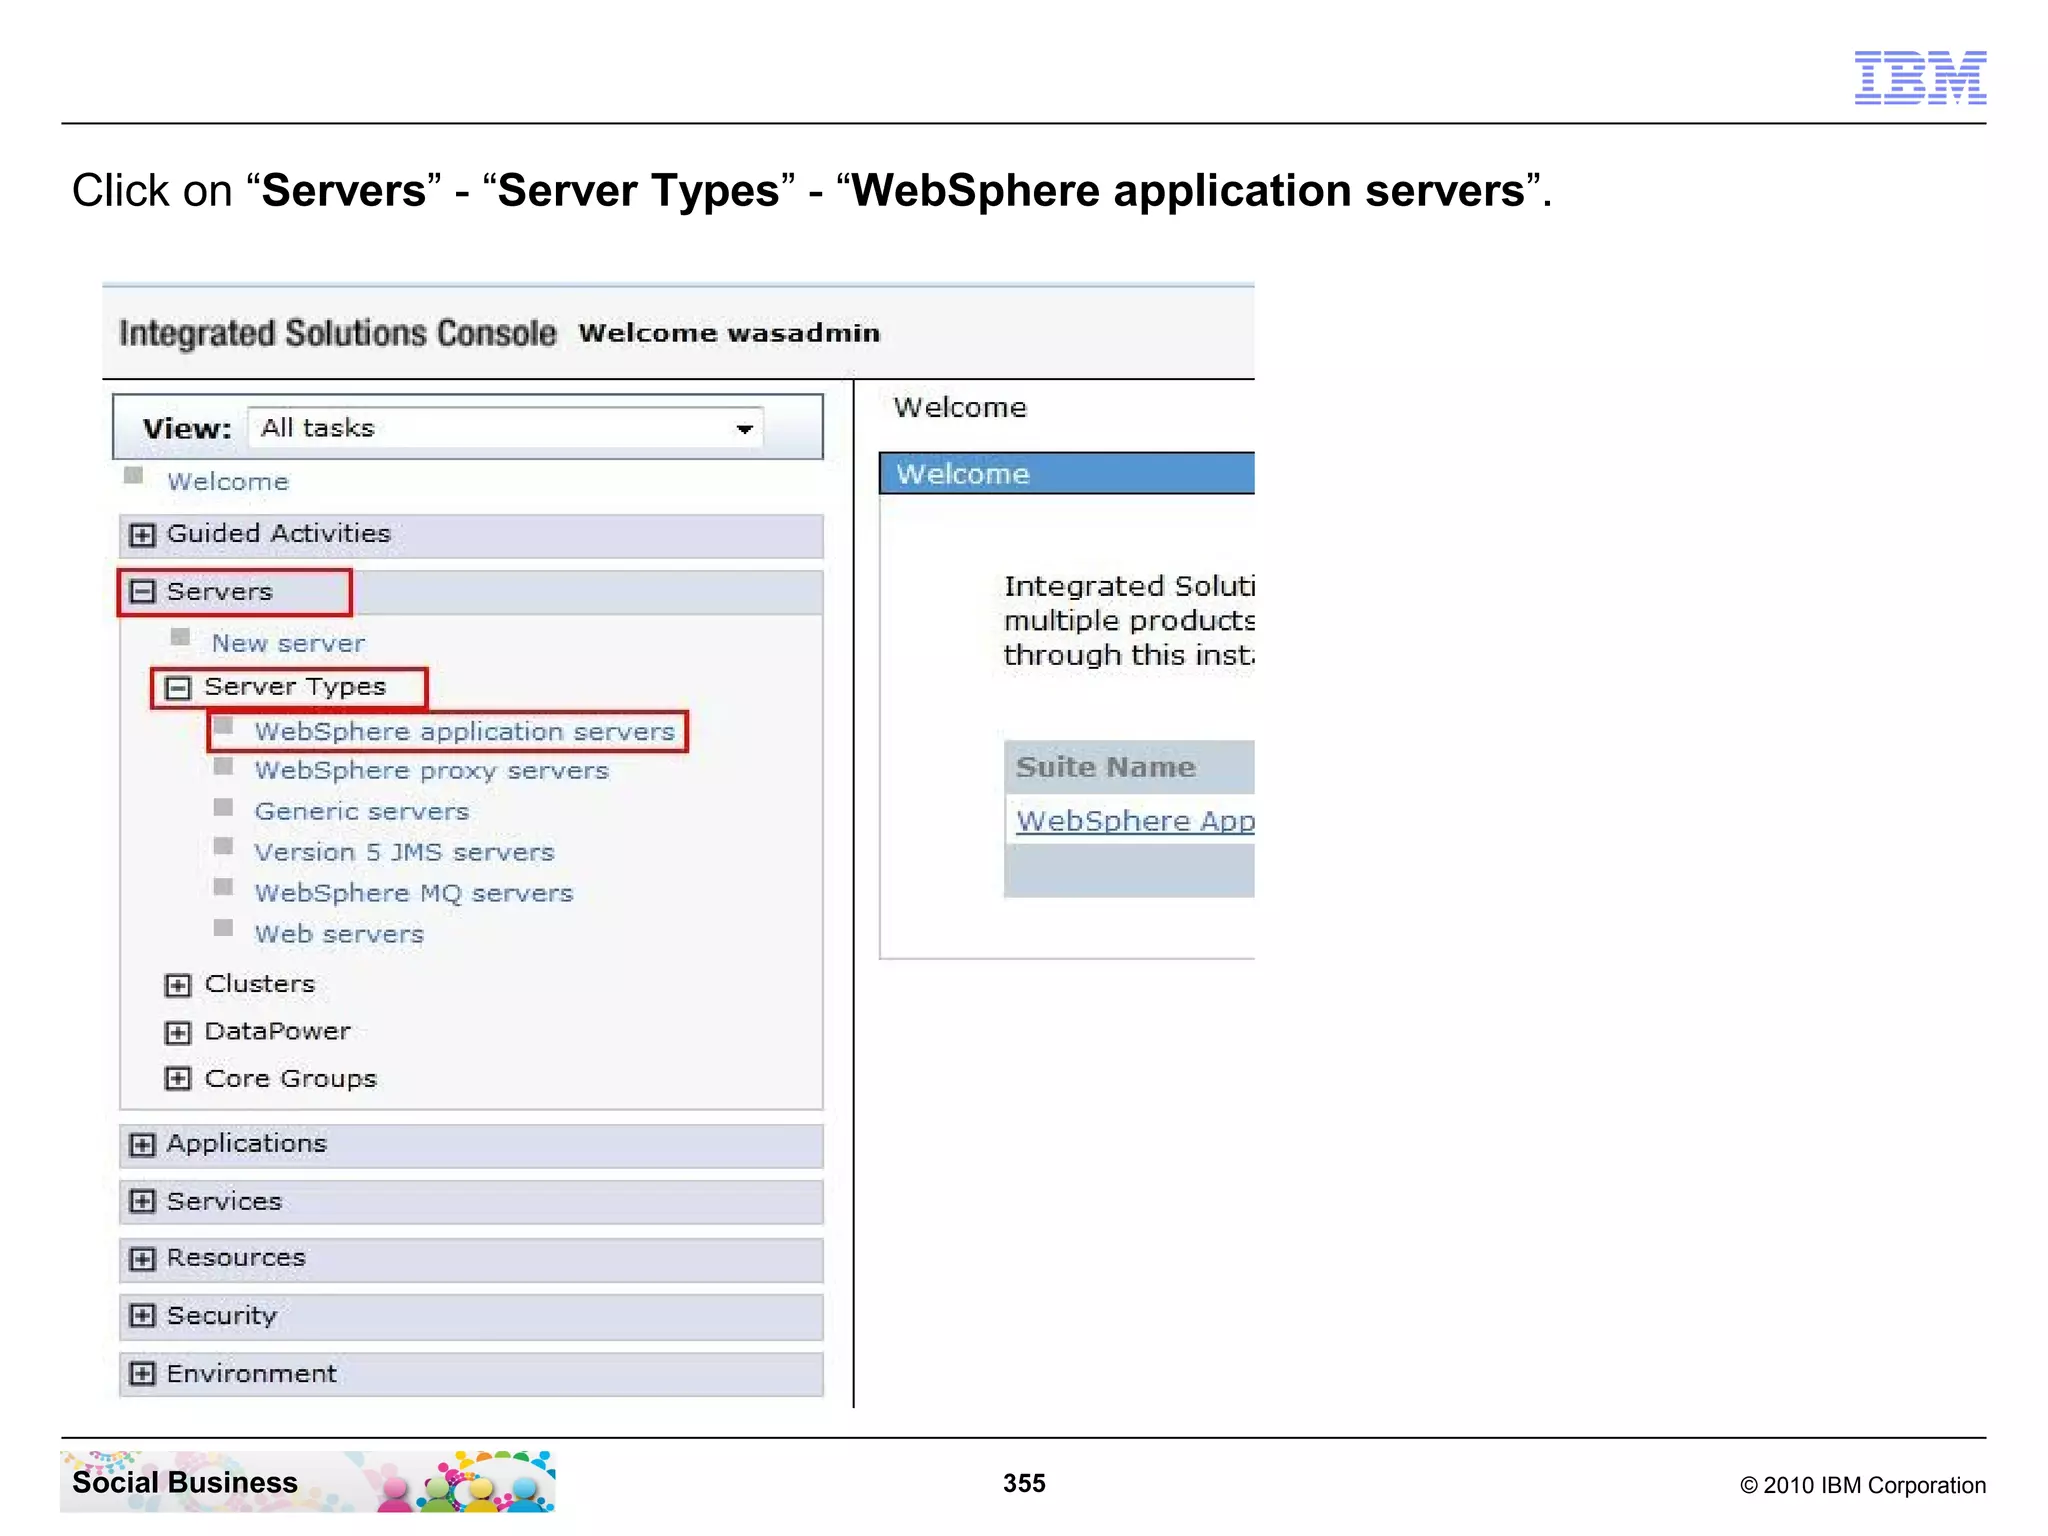The height and width of the screenshot is (1536, 2048).
Task: Expand Clusters node
Action: click(x=178, y=986)
